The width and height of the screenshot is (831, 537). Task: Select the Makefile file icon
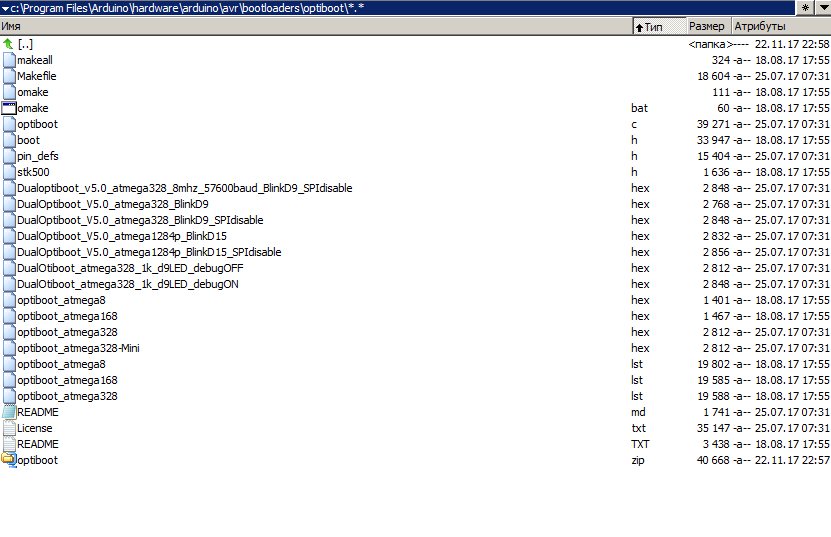pyautogui.click(x=9, y=76)
